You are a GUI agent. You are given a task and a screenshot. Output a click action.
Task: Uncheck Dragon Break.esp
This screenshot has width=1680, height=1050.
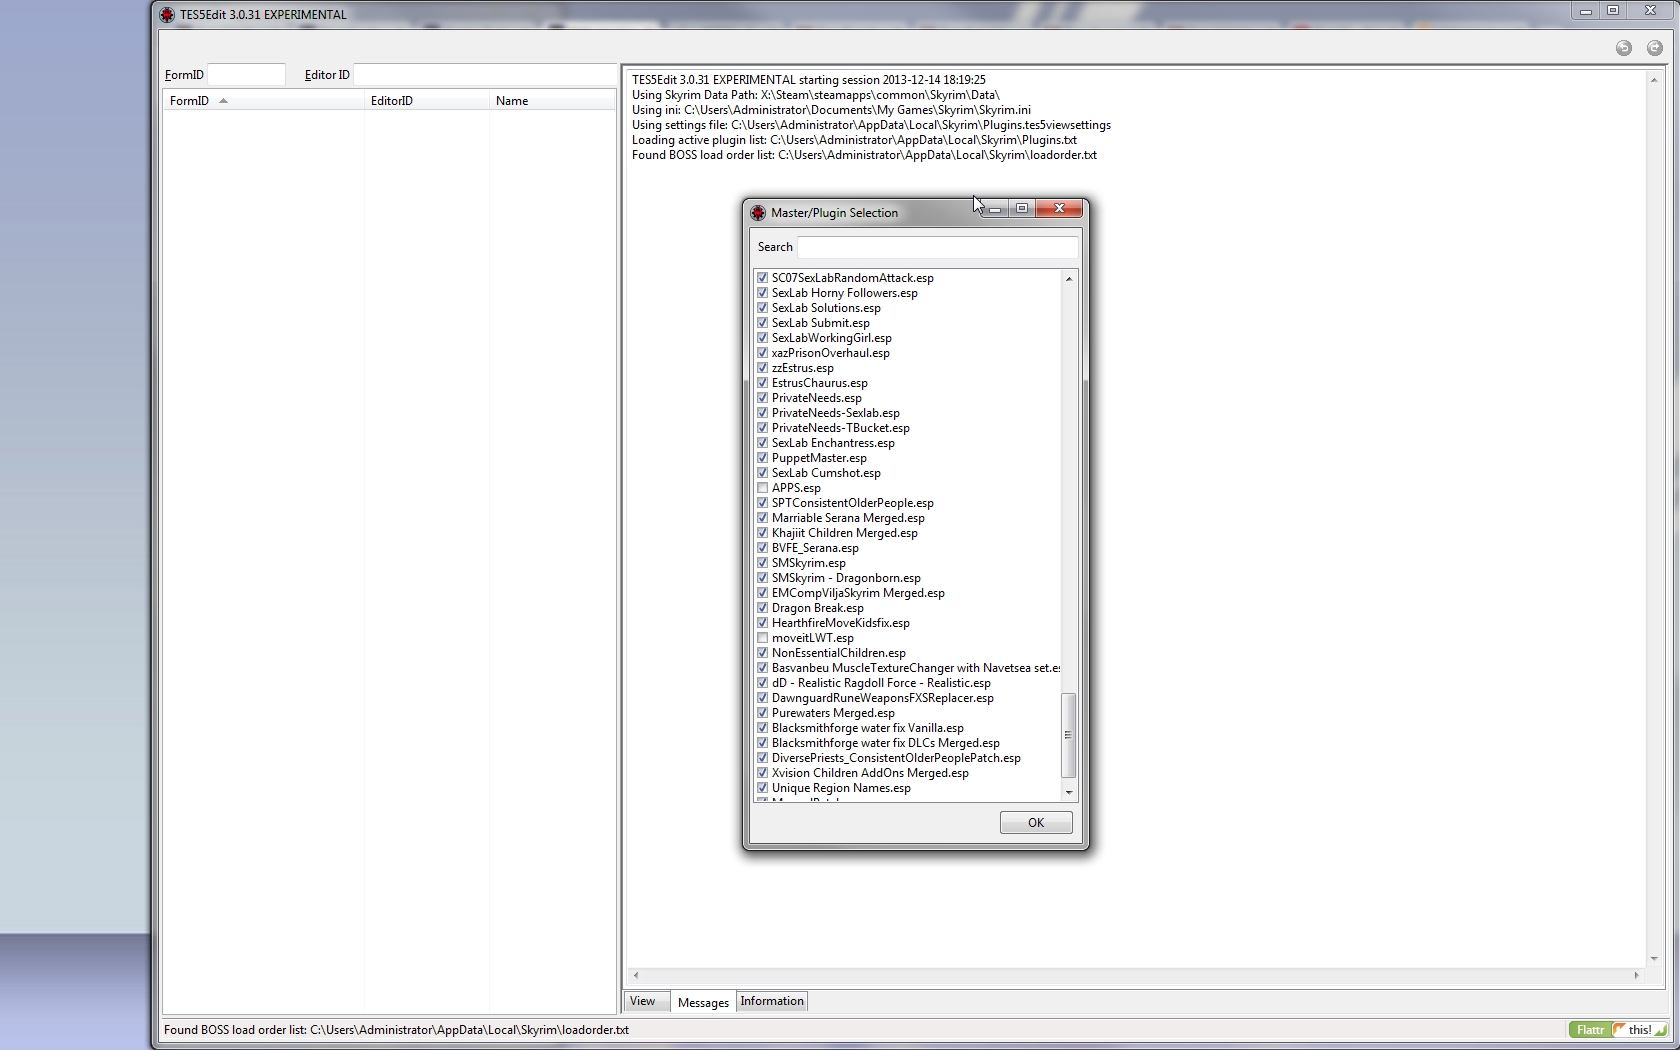762,607
